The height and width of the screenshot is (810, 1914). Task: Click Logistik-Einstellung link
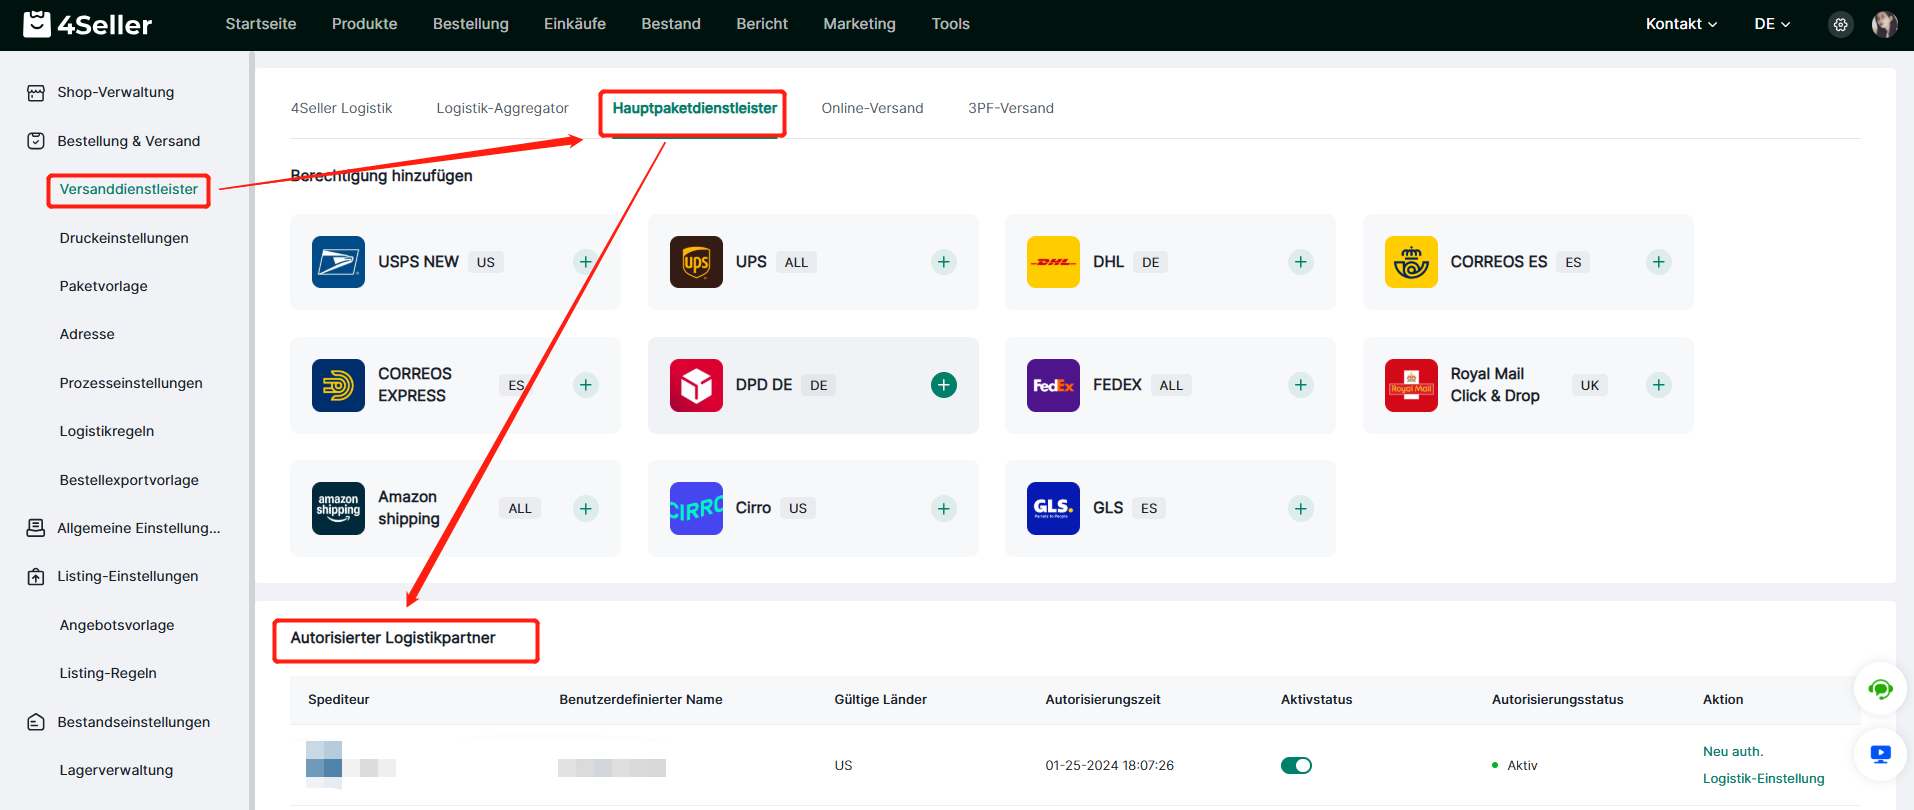point(1763,778)
